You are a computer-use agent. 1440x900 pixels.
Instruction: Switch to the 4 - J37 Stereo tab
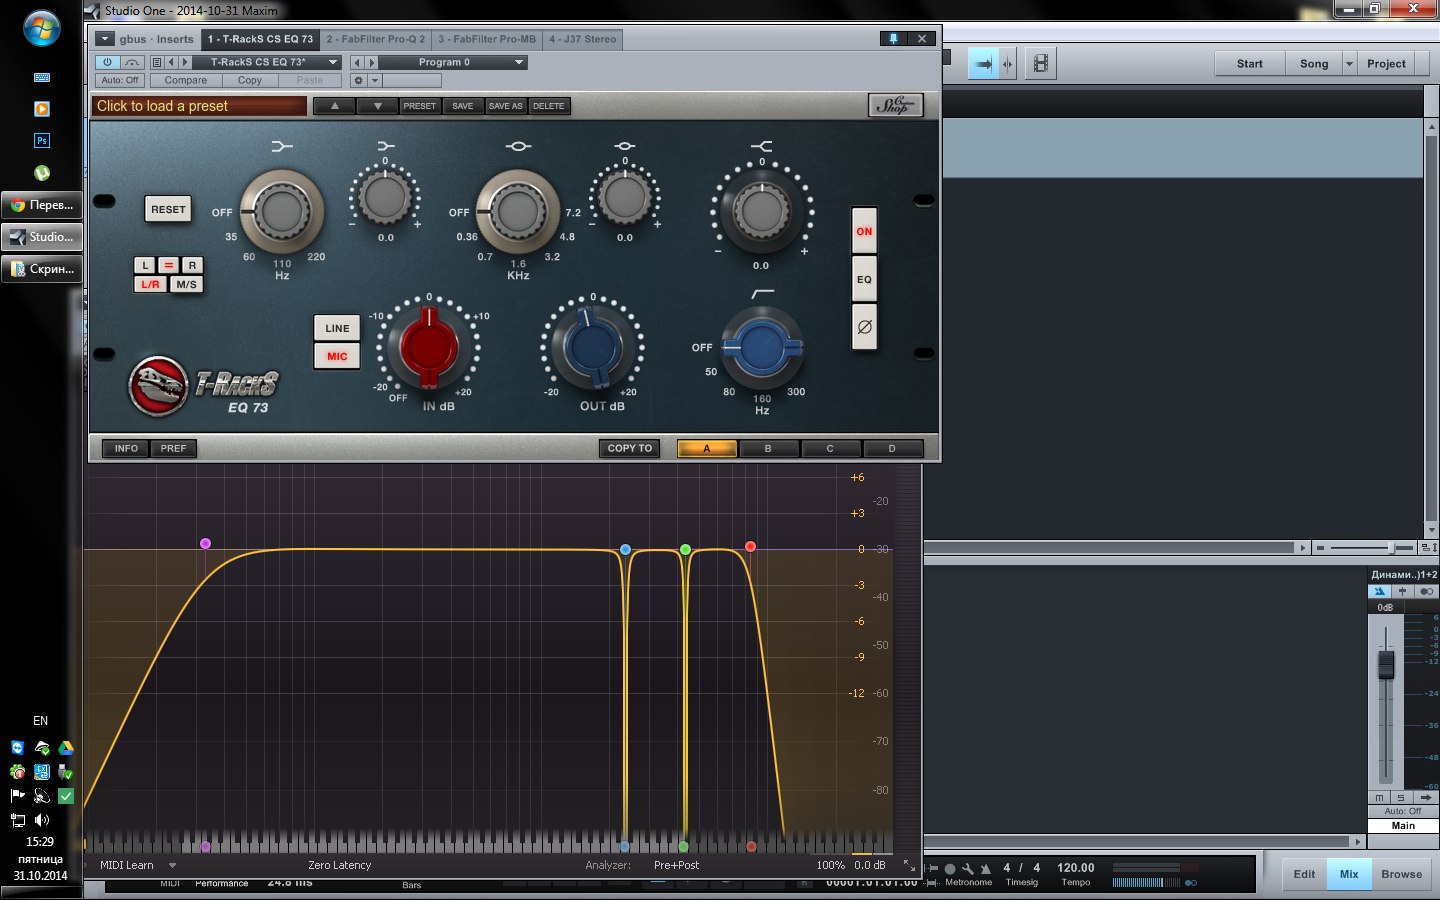(x=583, y=39)
